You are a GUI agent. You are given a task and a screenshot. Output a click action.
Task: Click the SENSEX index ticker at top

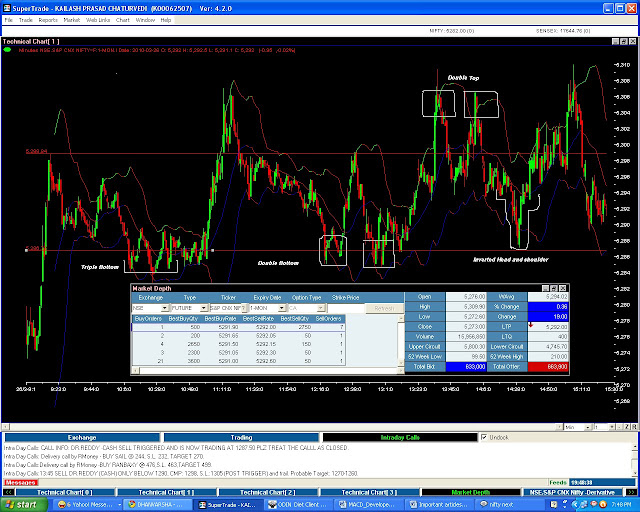(563, 31)
